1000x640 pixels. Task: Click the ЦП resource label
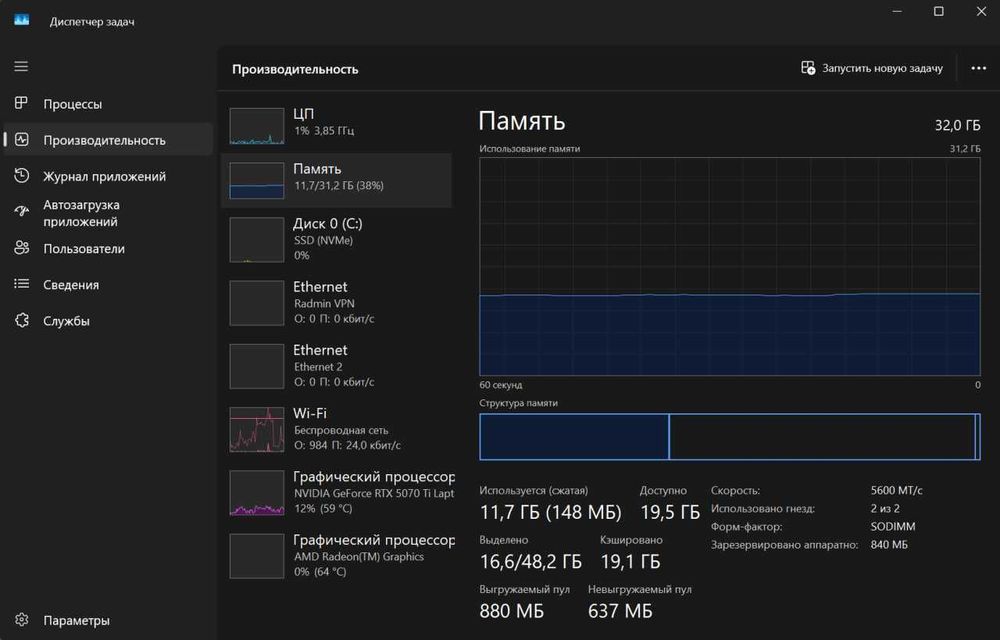click(303, 113)
